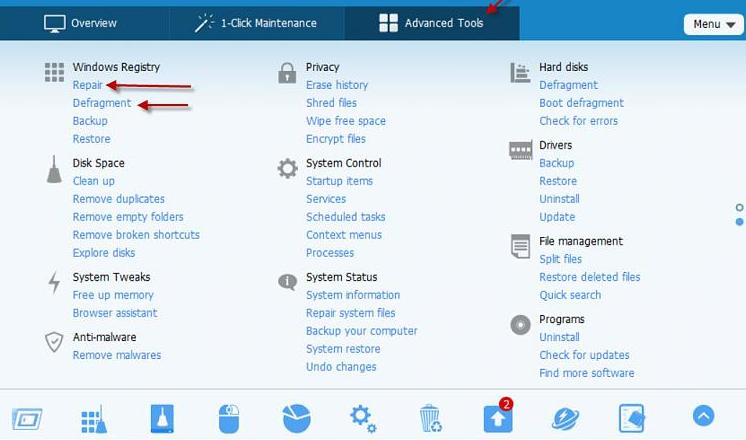Open the Menu dropdown
Image resolution: width=746 pixels, height=440 pixels.
tap(713, 24)
